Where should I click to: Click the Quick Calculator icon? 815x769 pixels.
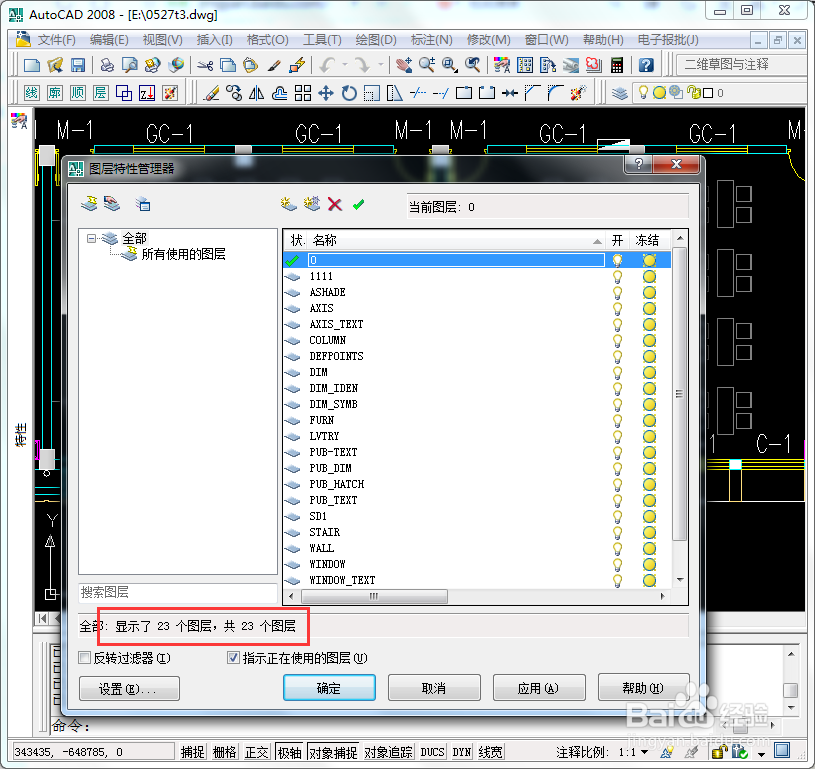pyautogui.click(x=617, y=65)
